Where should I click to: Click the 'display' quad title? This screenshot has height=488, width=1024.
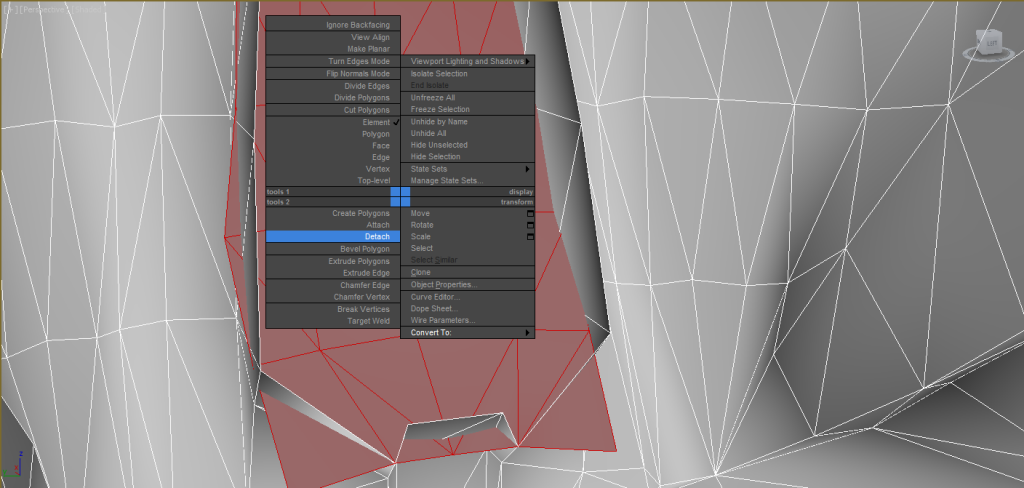coord(521,192)
